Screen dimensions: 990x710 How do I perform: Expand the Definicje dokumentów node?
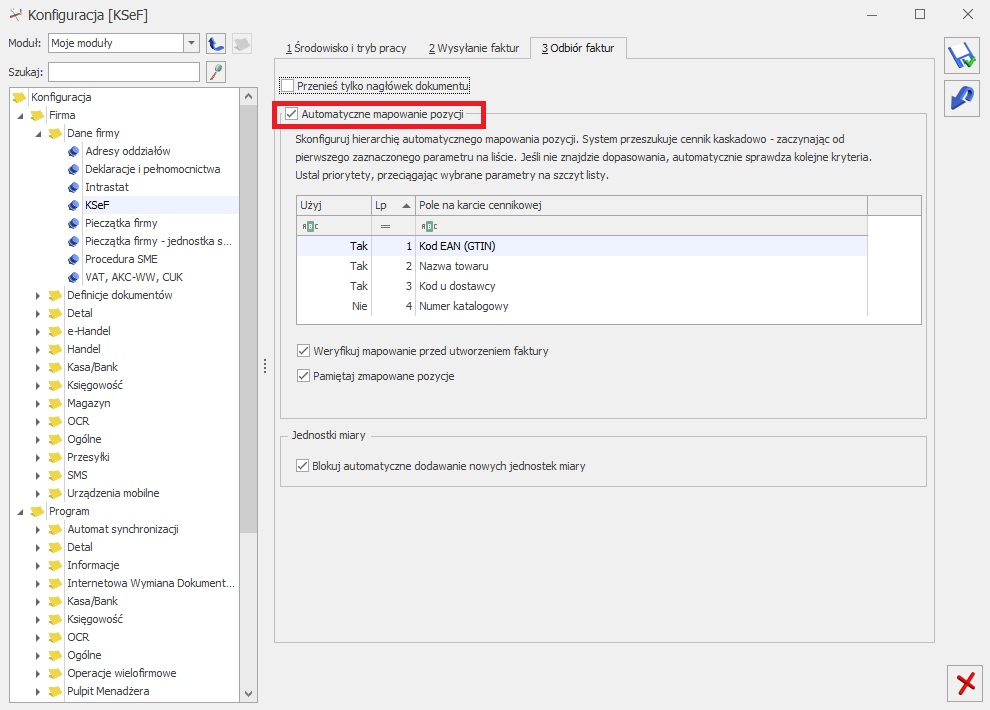(38, 295)
